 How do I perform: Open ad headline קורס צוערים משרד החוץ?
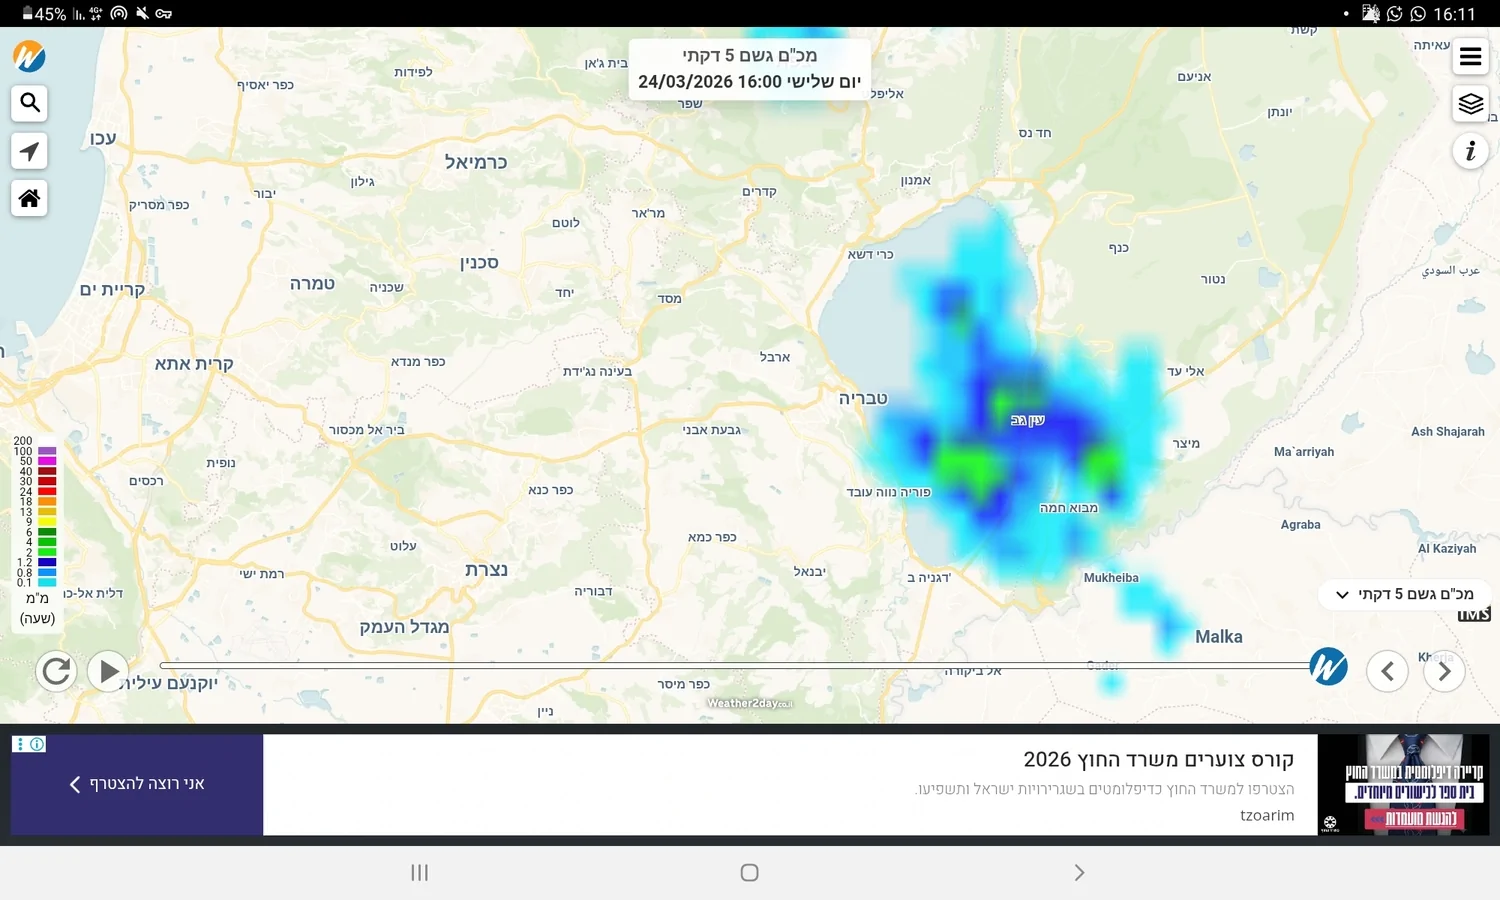1158,760
